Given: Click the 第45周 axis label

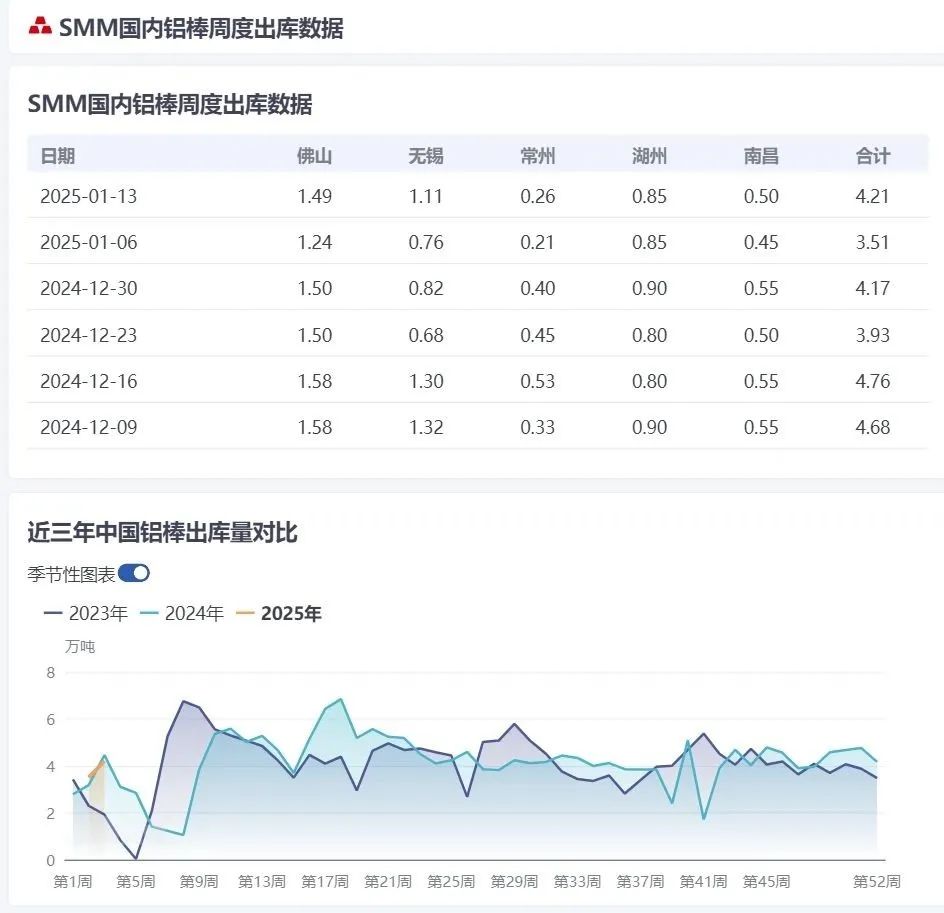Looking at the screenshot, I should (766, 882).
